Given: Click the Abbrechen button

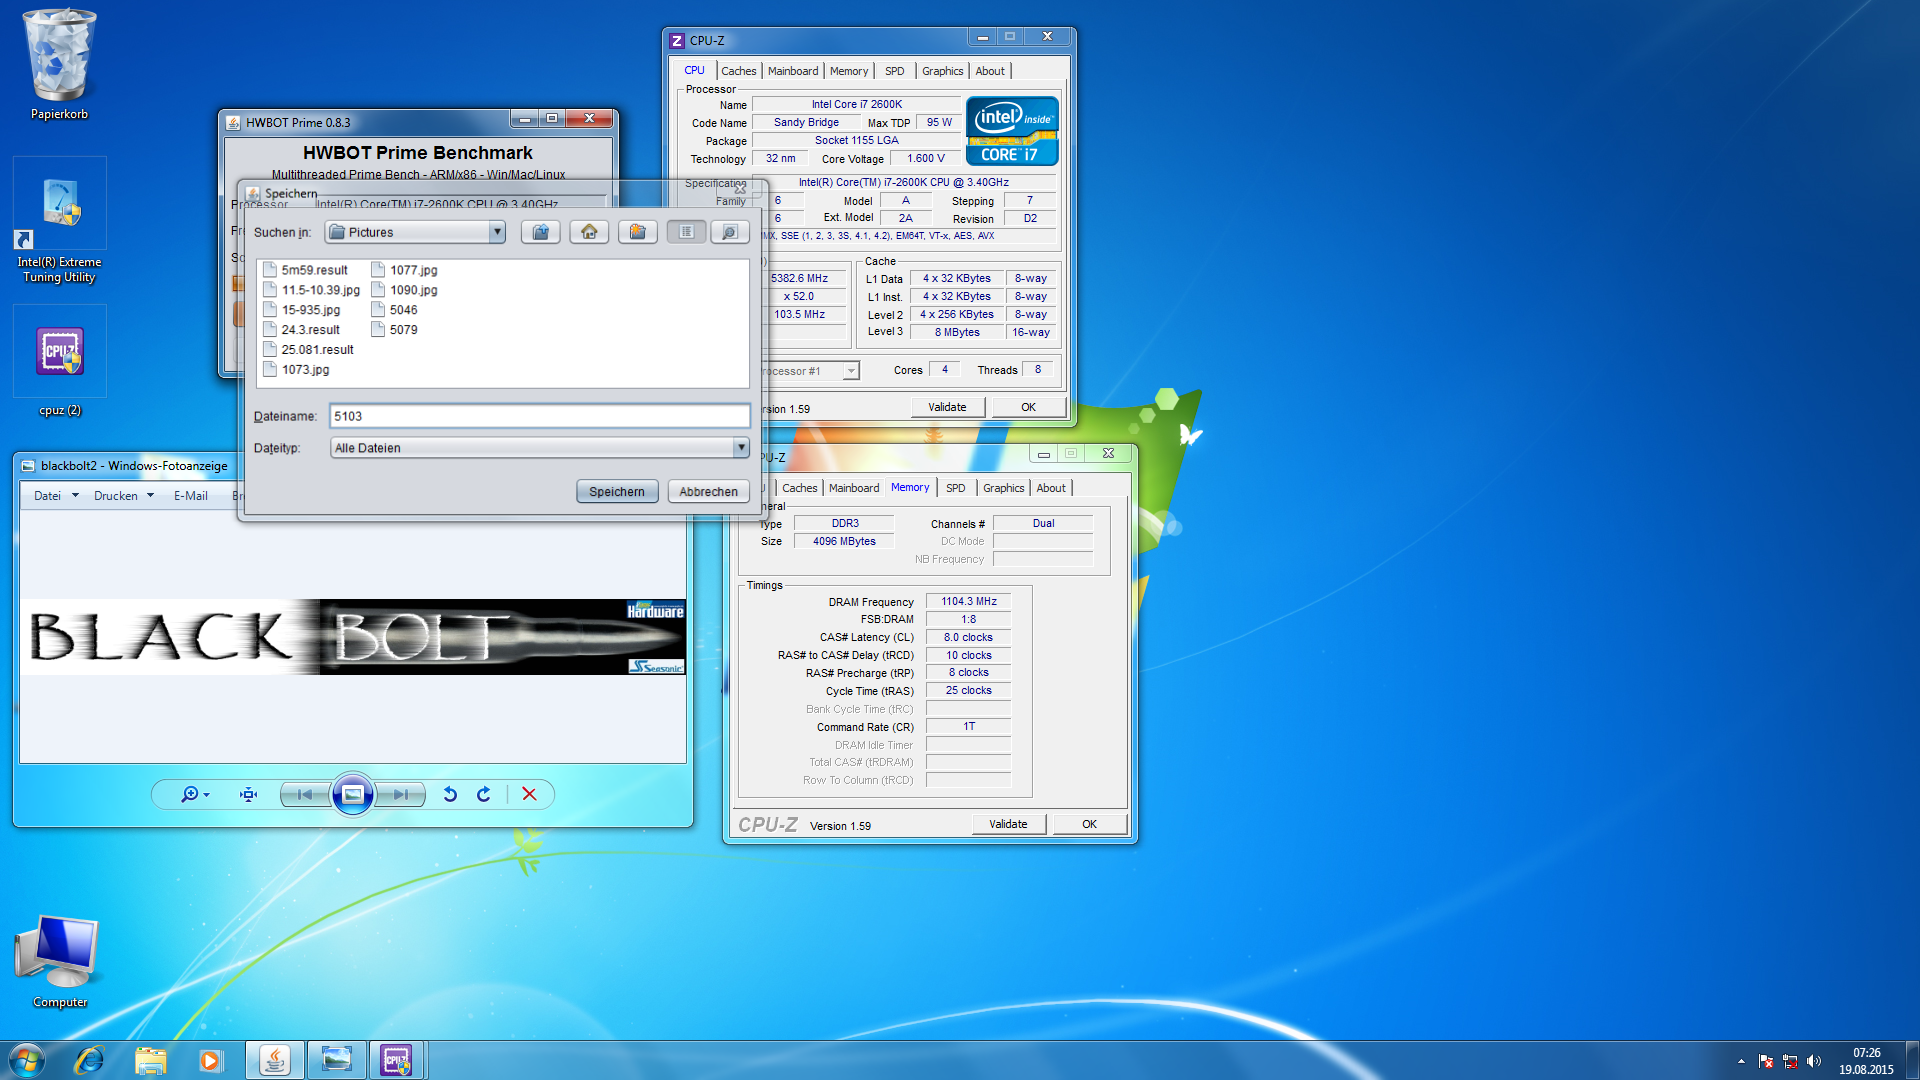Looking at the screenshot, I should coord(708,491).
